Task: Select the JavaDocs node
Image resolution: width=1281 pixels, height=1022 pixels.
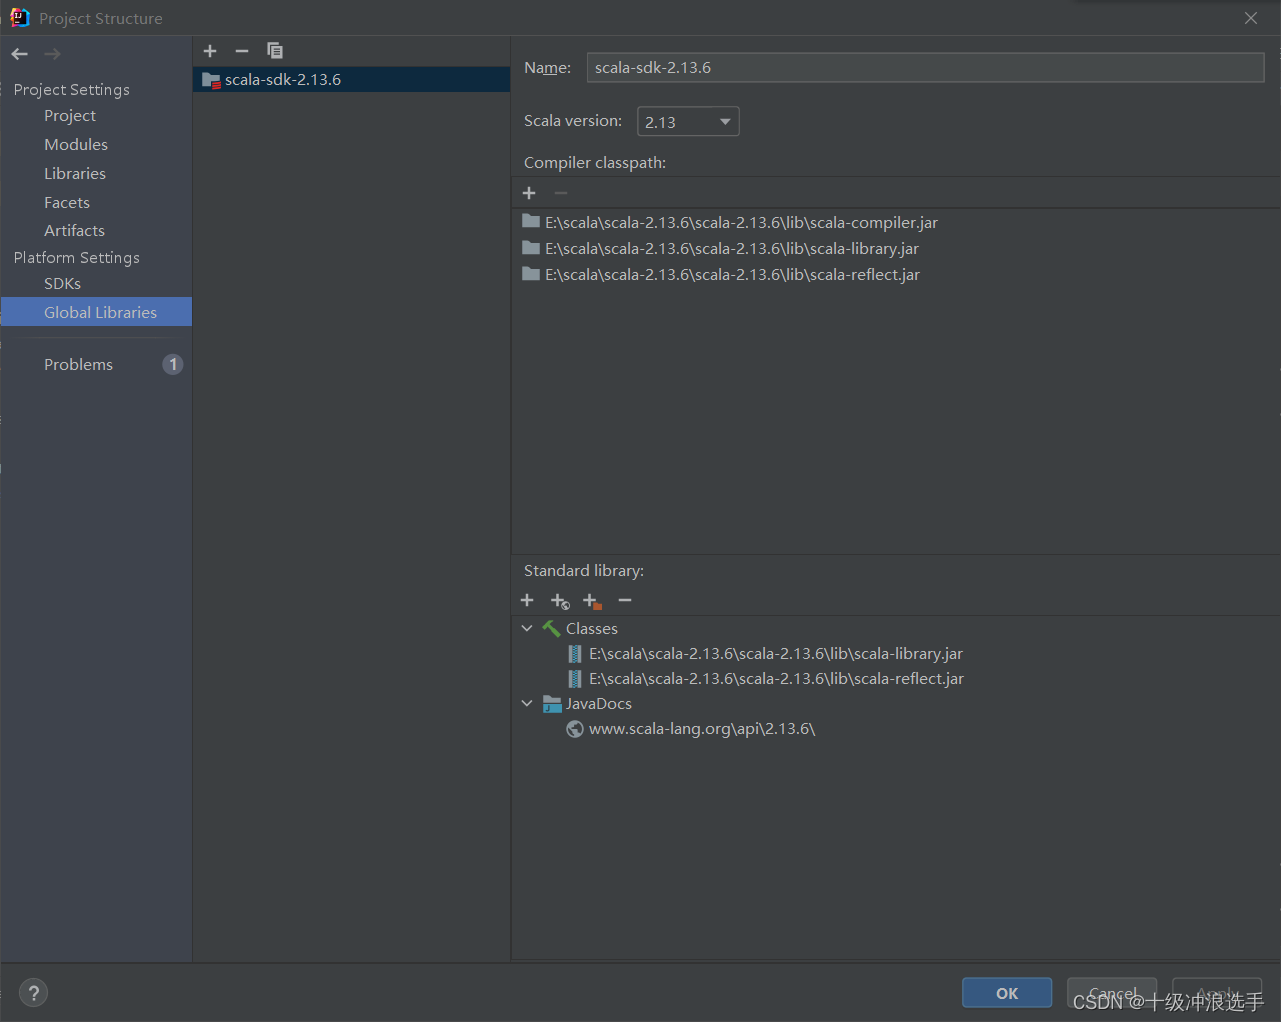Action: click(598, 703)
